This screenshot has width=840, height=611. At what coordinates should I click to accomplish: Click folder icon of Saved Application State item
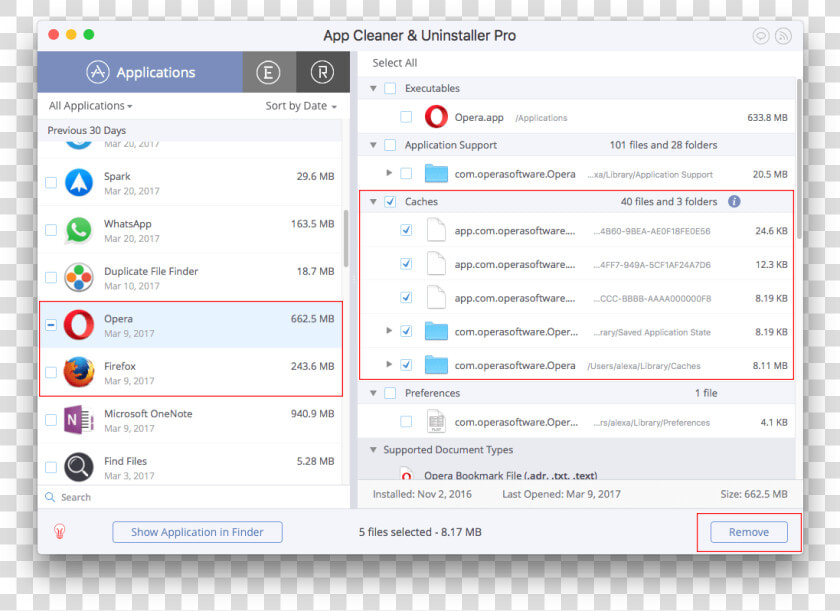coord(436,331)
